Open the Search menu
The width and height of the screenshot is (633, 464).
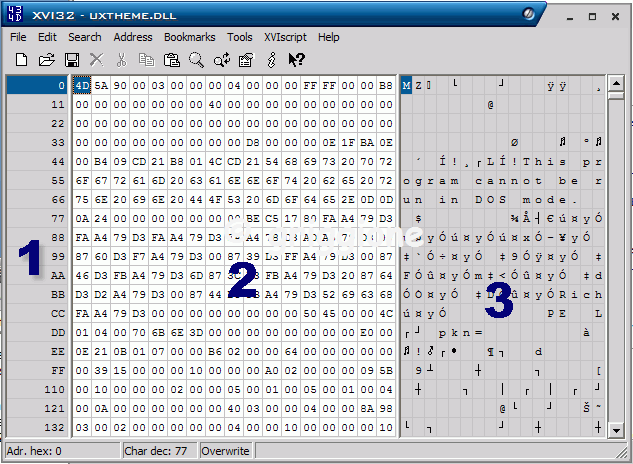[85, 37]
